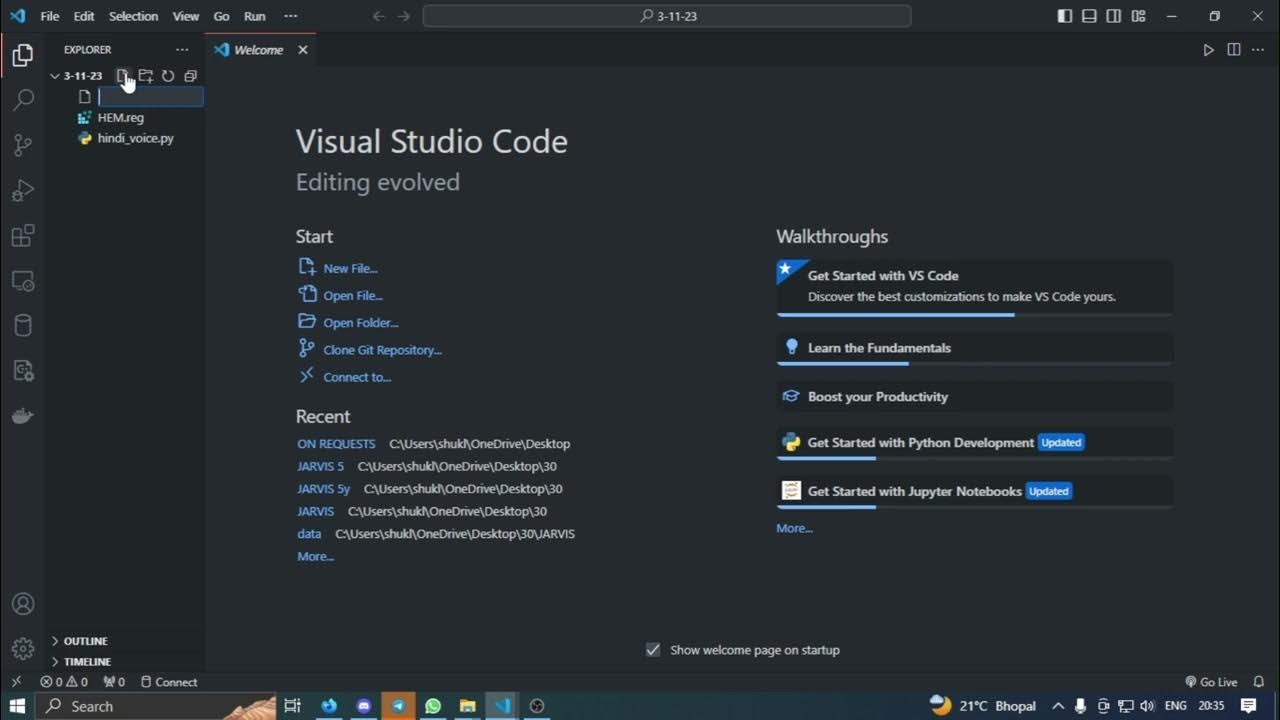This screenshot has width=1280, height=720.
Task: Click More... under Walkthroughs
Action: 795,528
